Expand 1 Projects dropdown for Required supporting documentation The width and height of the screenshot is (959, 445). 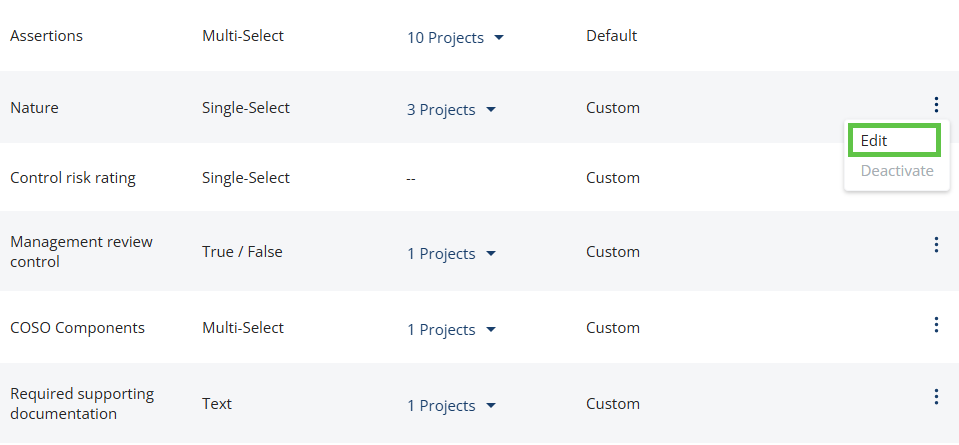pyautogui.click(x=451, y=406)
